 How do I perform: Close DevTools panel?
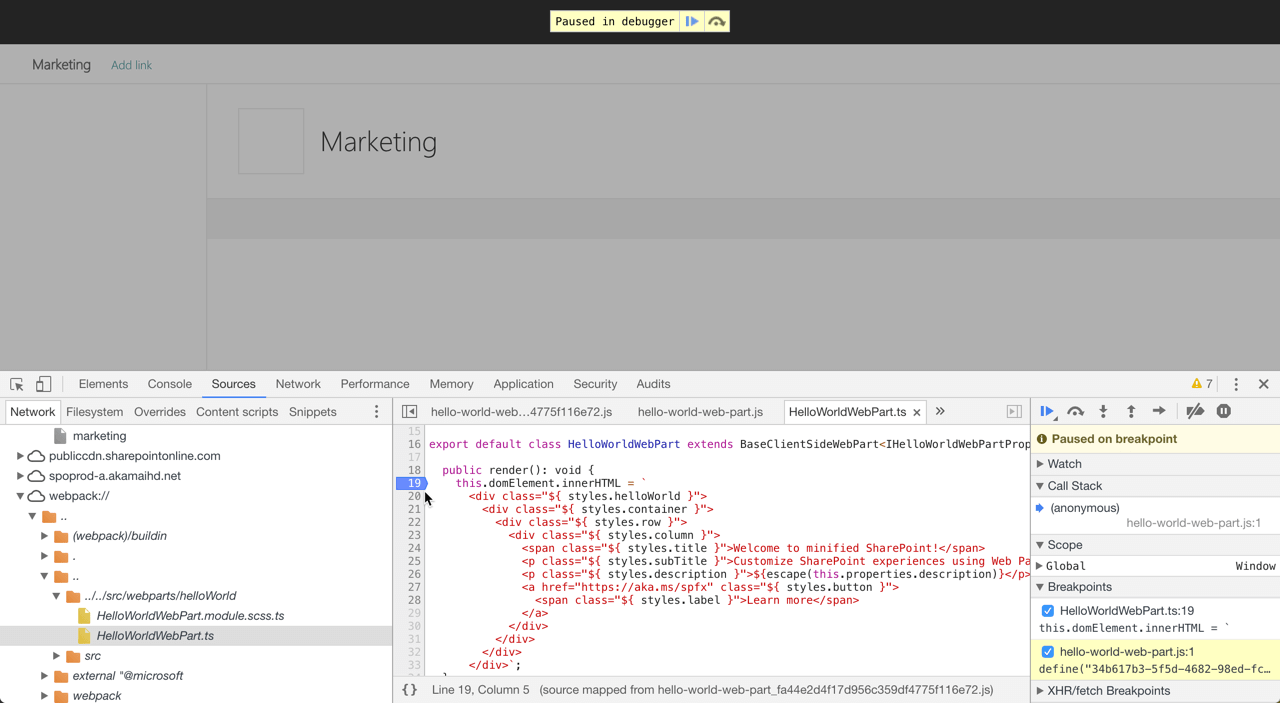pos(1264,384)
